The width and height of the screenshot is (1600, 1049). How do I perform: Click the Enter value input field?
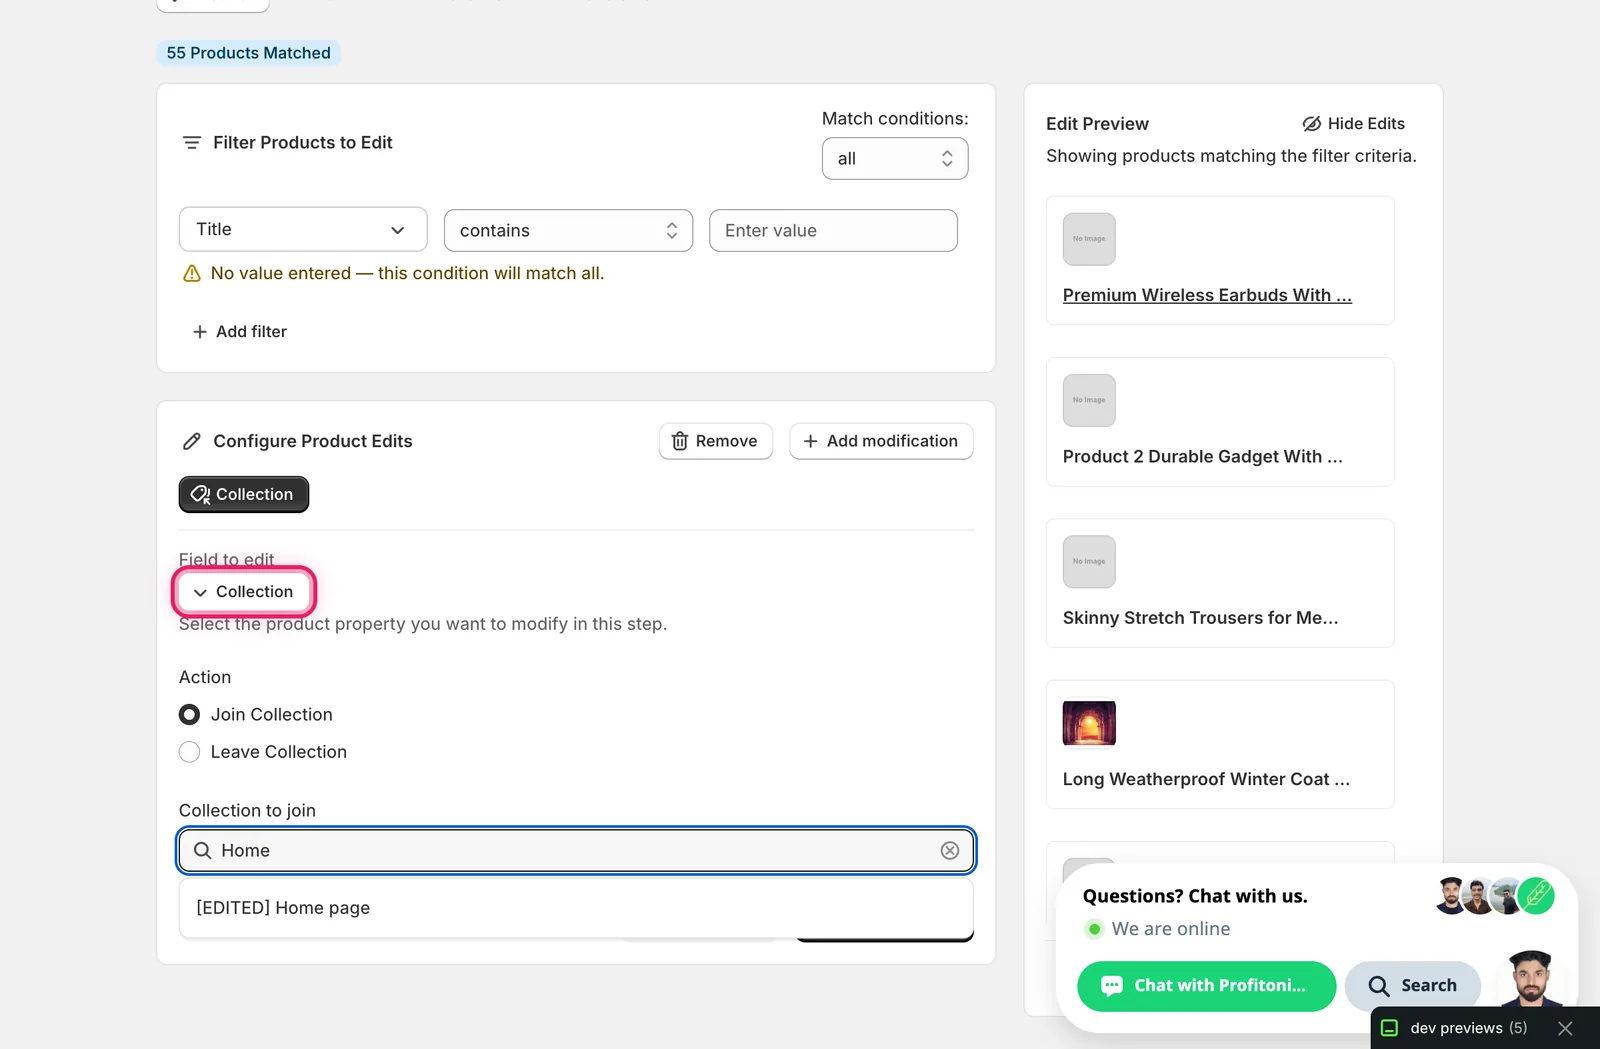click(x=833, y=230)
